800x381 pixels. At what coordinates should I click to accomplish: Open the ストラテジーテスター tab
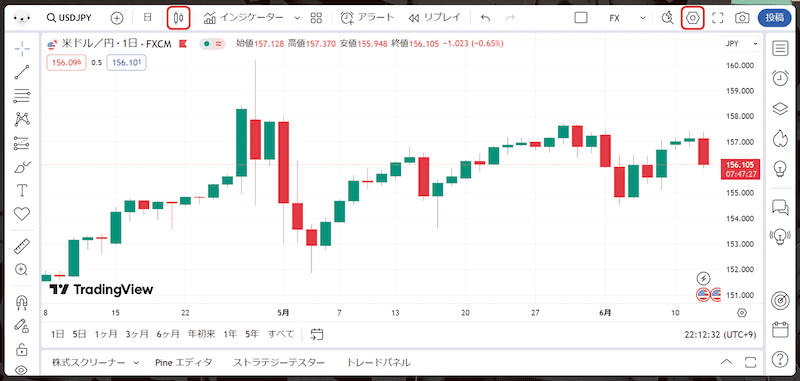pos(279,363)
